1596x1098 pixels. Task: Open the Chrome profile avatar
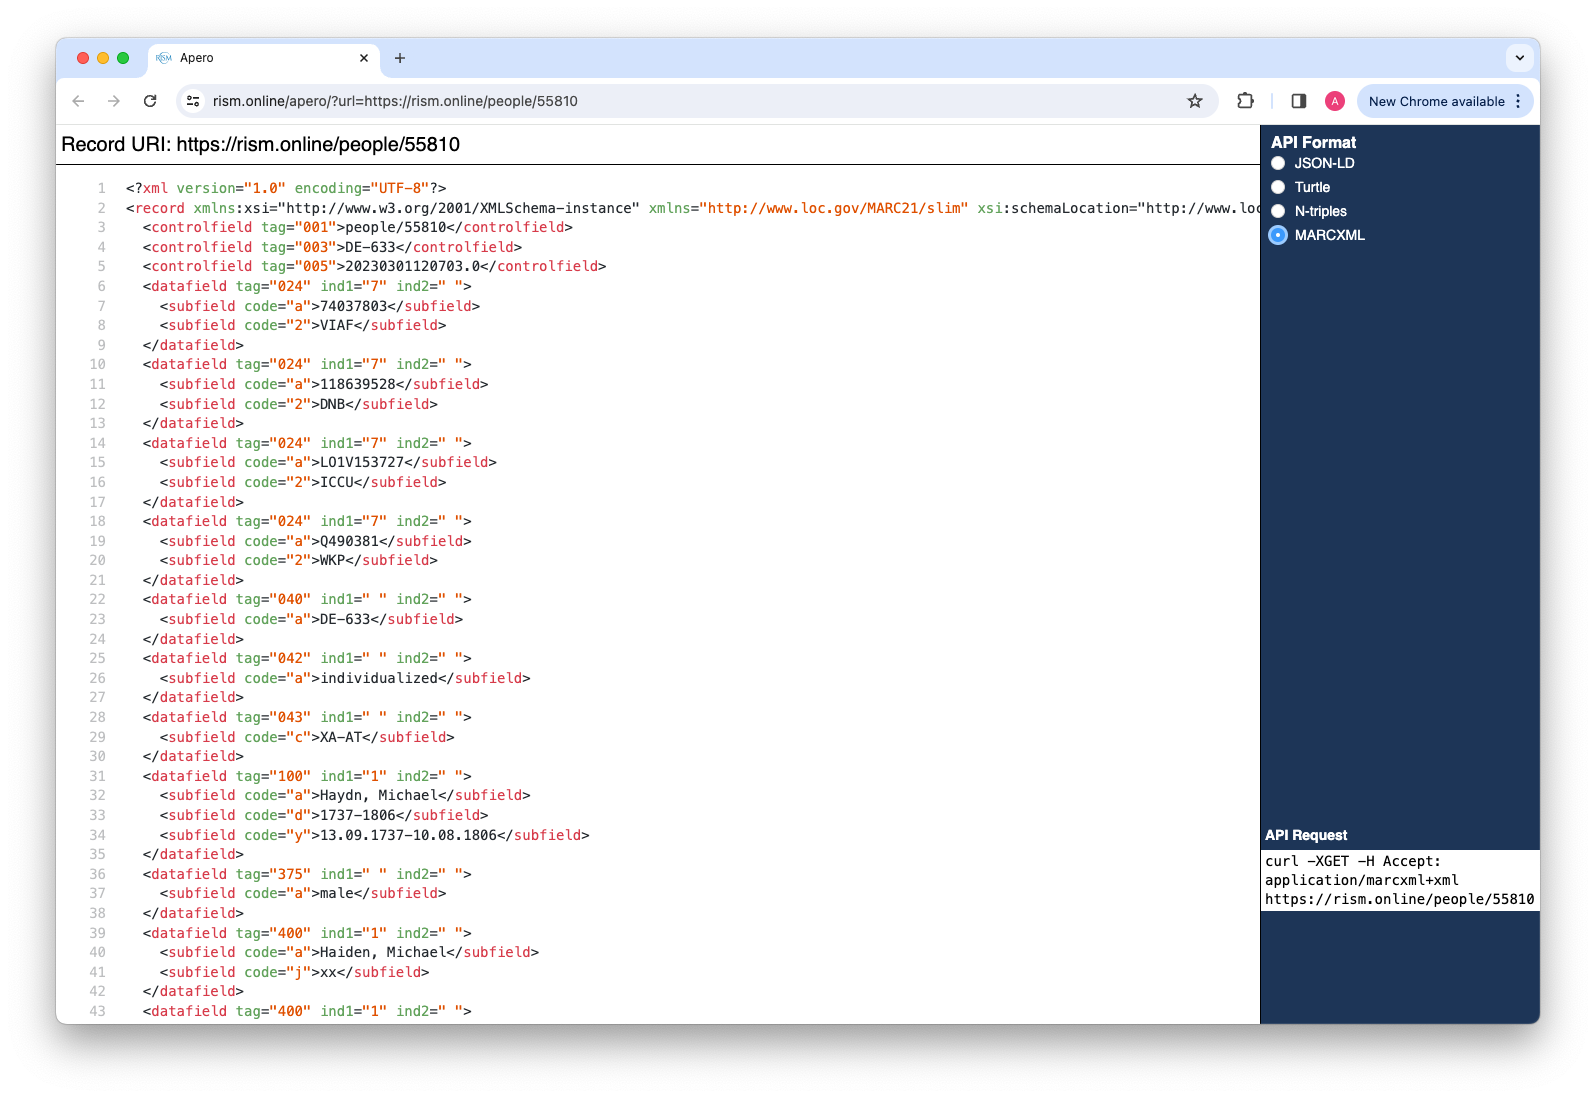coord(1335,101)
